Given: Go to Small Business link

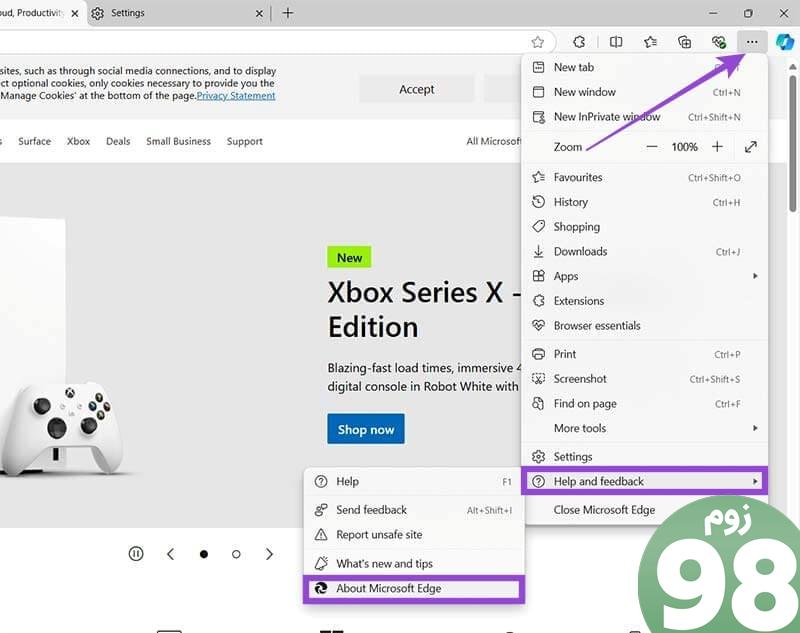Looking at the screenshot, I should [179, 141].
